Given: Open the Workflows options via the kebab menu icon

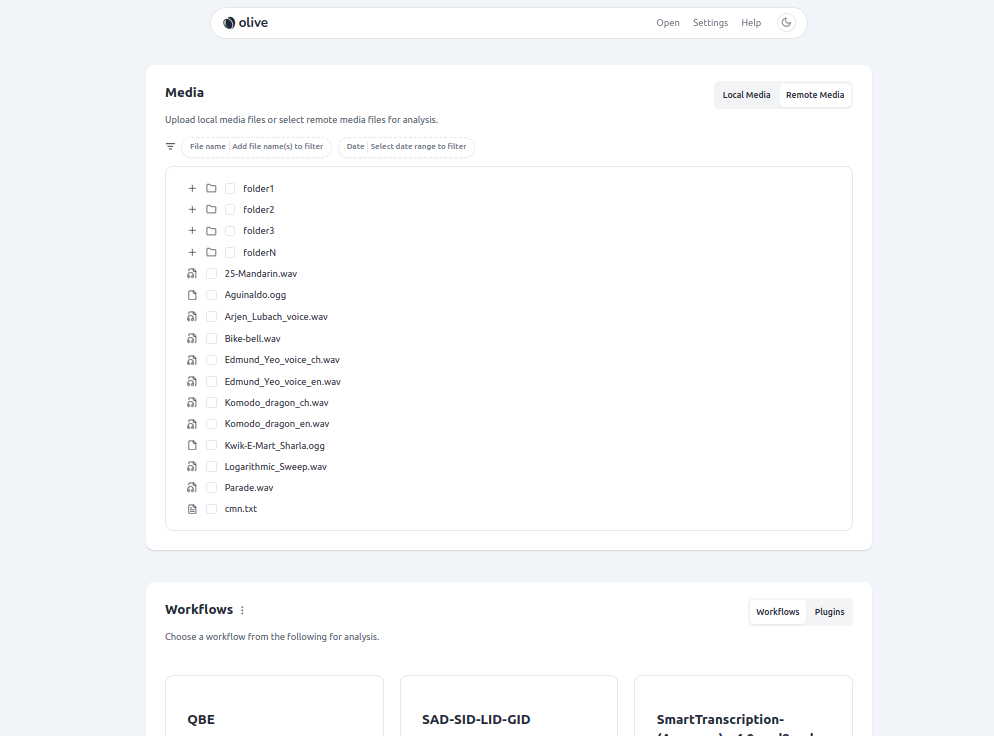Looking at the screenshot, I should pyautogui.click(x=240, y=608).
